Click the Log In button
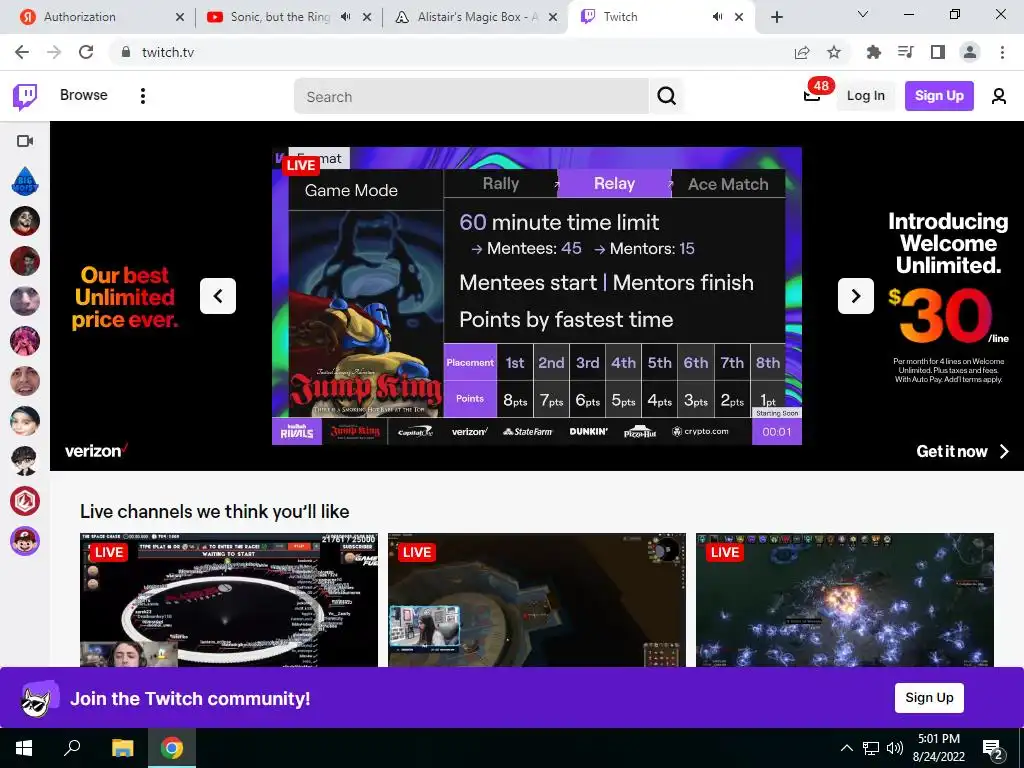This screenshot has height=768, width=1024. tap(865, 96)
